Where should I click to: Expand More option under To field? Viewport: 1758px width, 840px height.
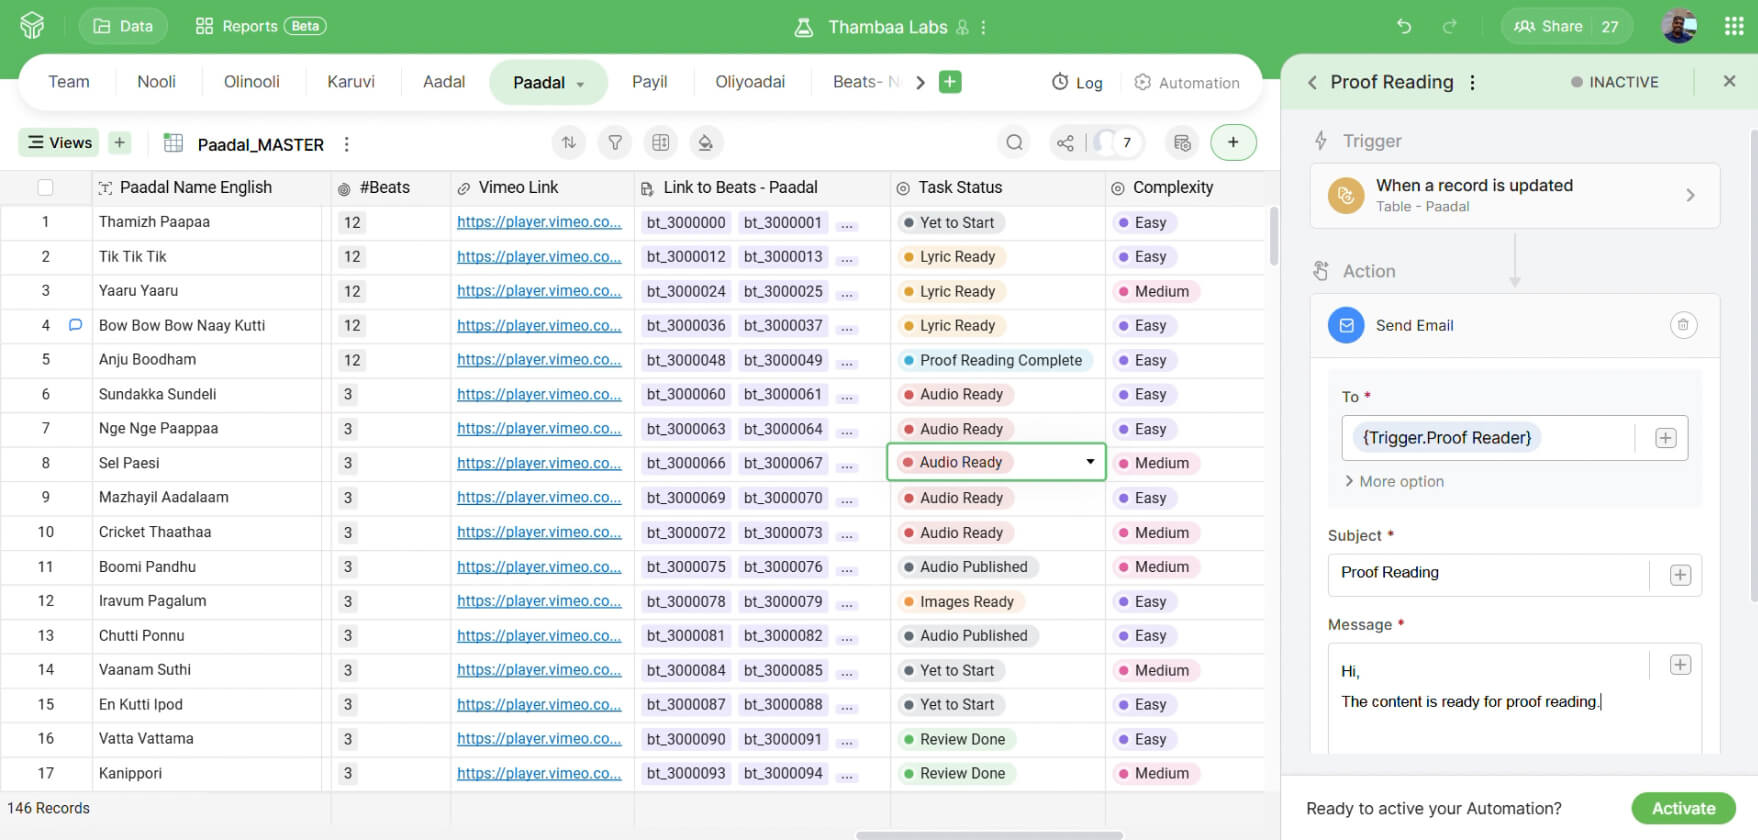(1393, 481)
